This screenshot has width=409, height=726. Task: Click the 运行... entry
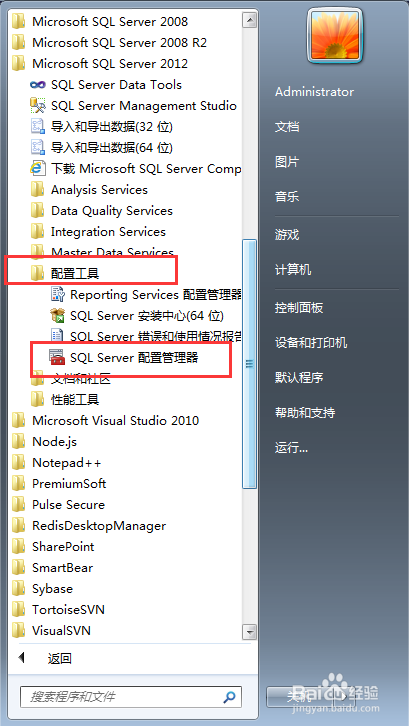coord(291,448)
